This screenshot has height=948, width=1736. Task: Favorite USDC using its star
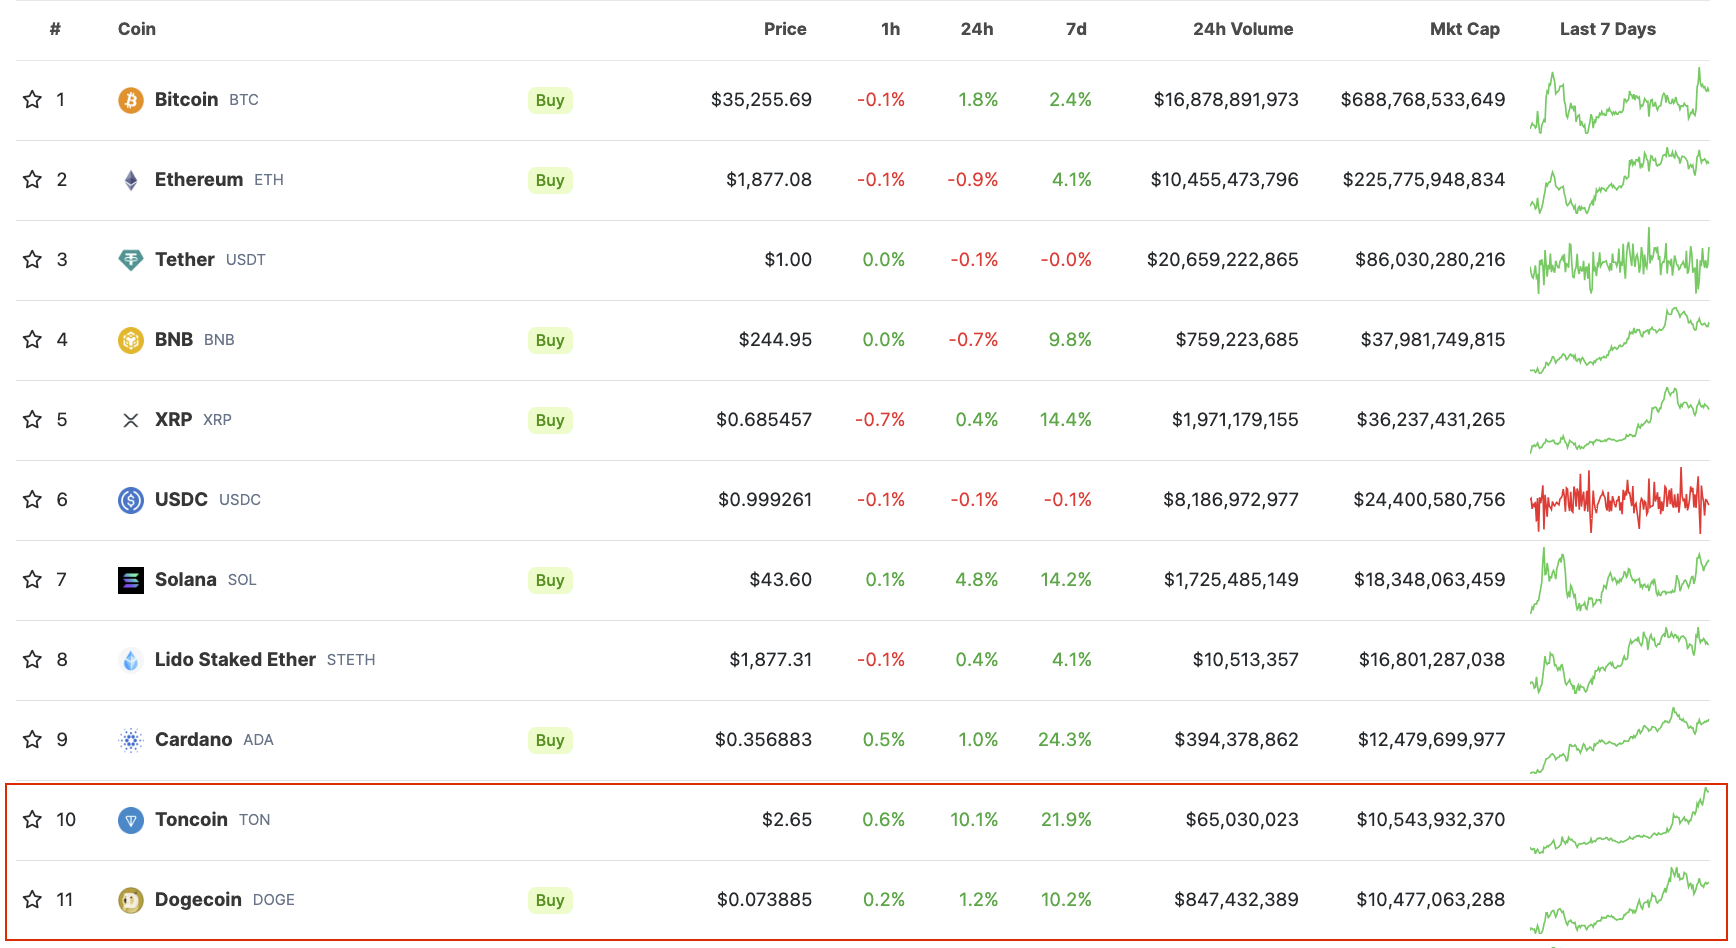(32, 499)
